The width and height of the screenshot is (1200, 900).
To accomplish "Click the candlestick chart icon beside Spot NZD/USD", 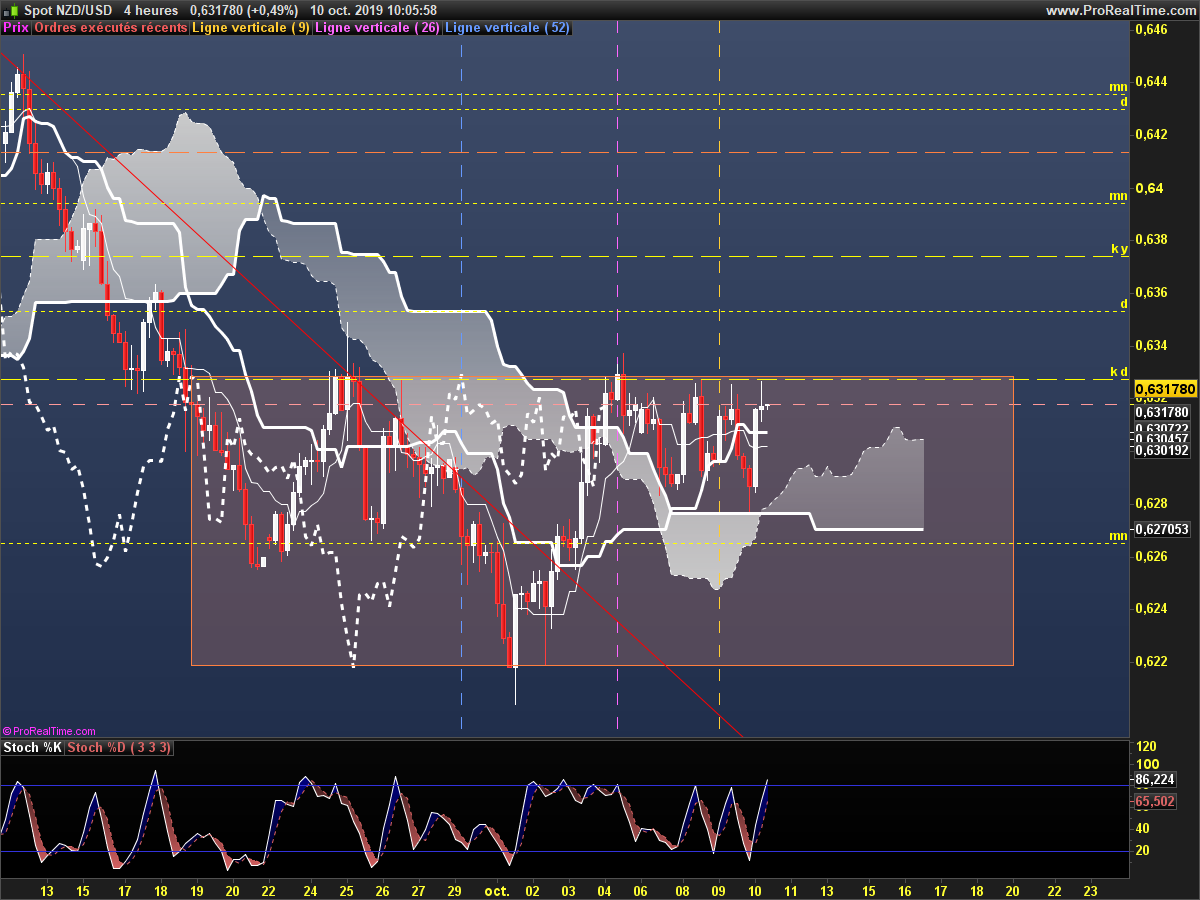I will pos(11,10).
